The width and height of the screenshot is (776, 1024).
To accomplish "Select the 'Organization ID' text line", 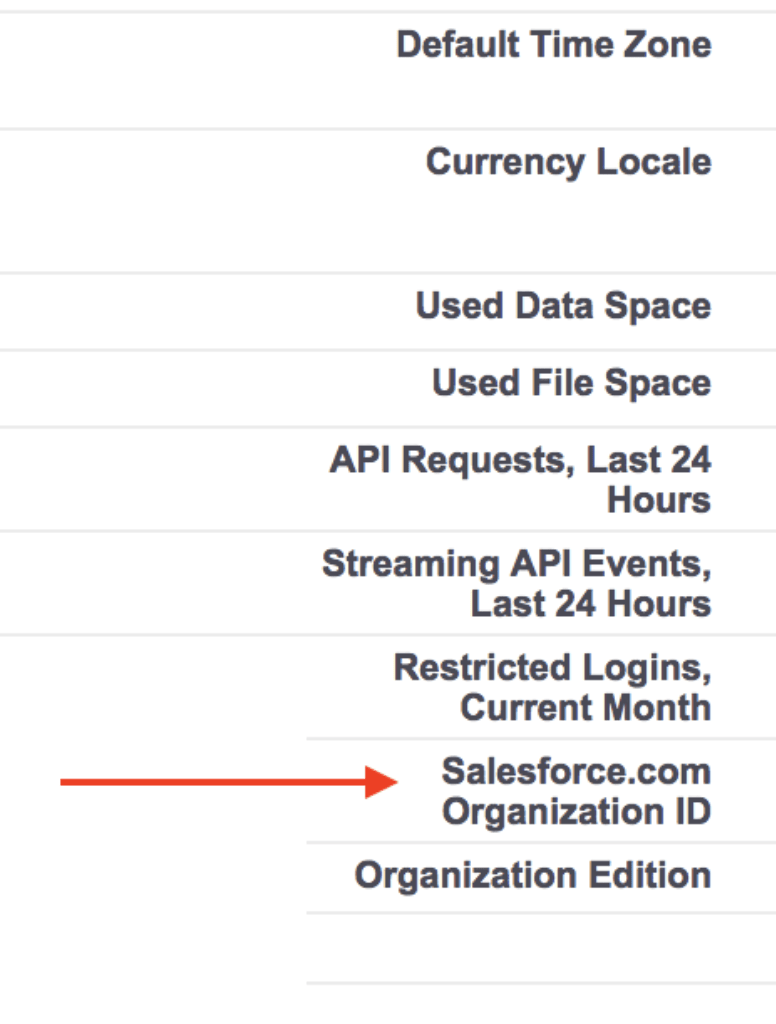I will tap(576, 812).
